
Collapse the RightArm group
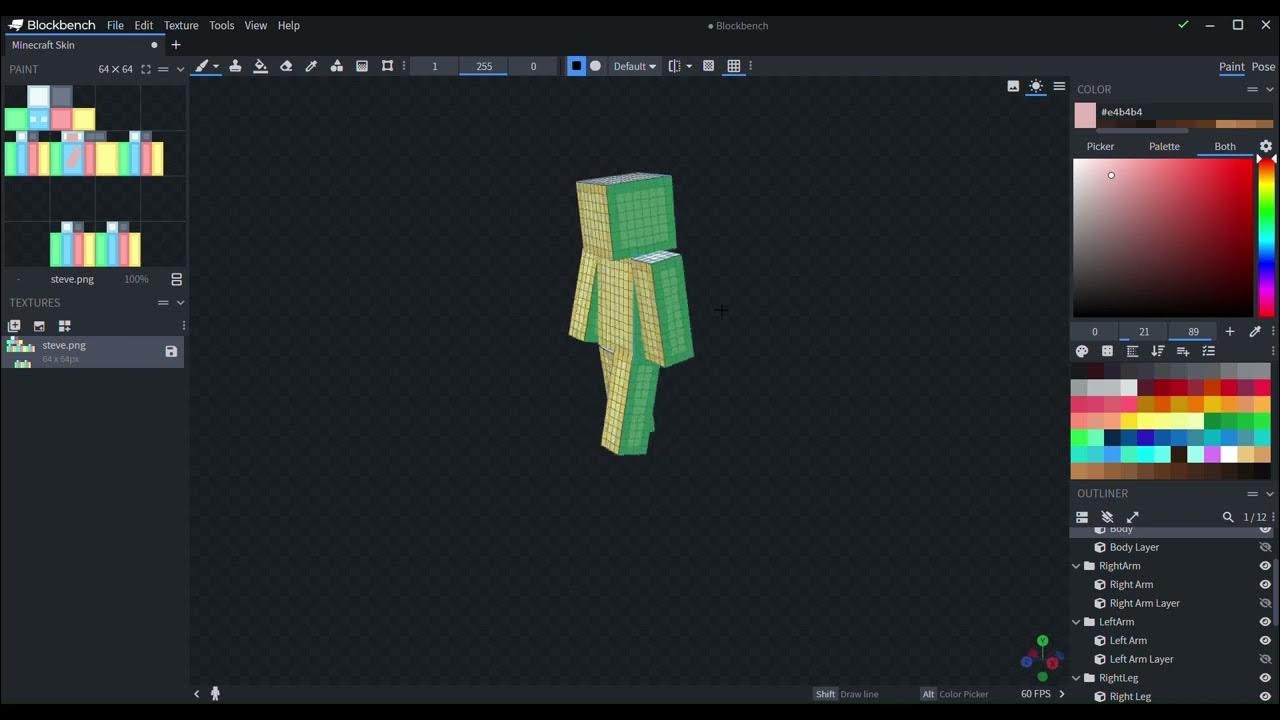pyautogui.click(x=1077, y=566)
